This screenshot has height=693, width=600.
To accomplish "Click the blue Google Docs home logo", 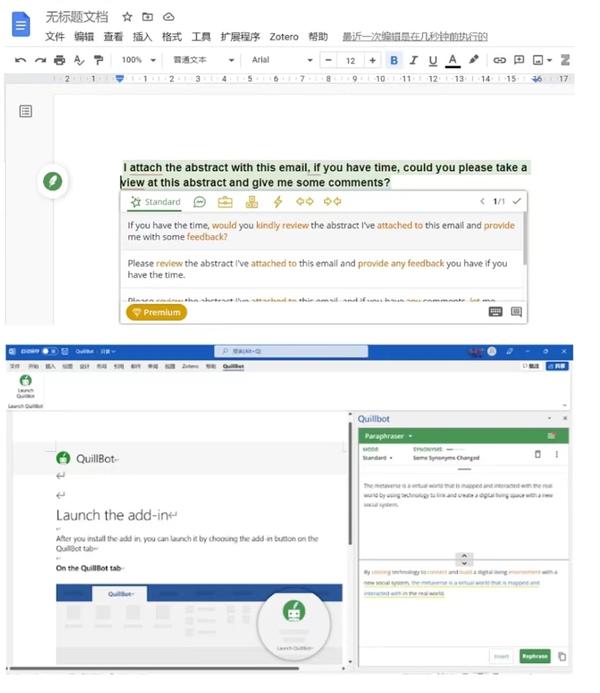I will tap(21, 25).
